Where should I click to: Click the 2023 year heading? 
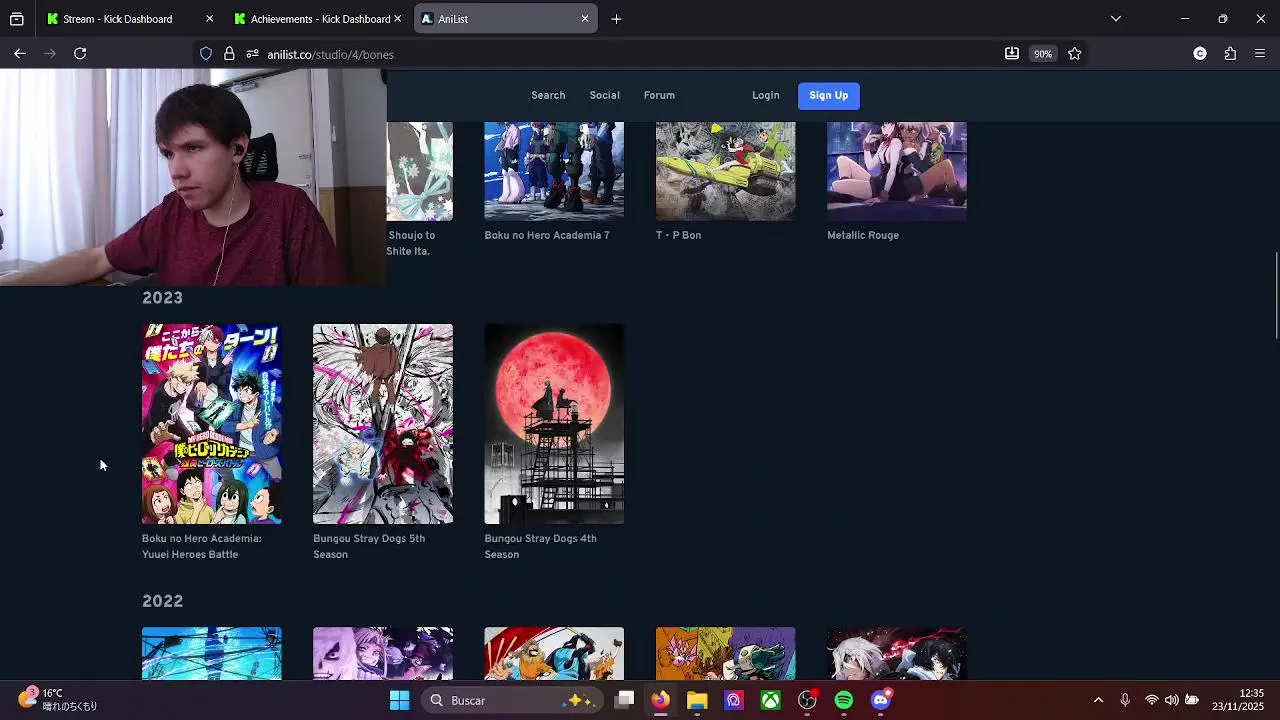[x=162, y=298]
